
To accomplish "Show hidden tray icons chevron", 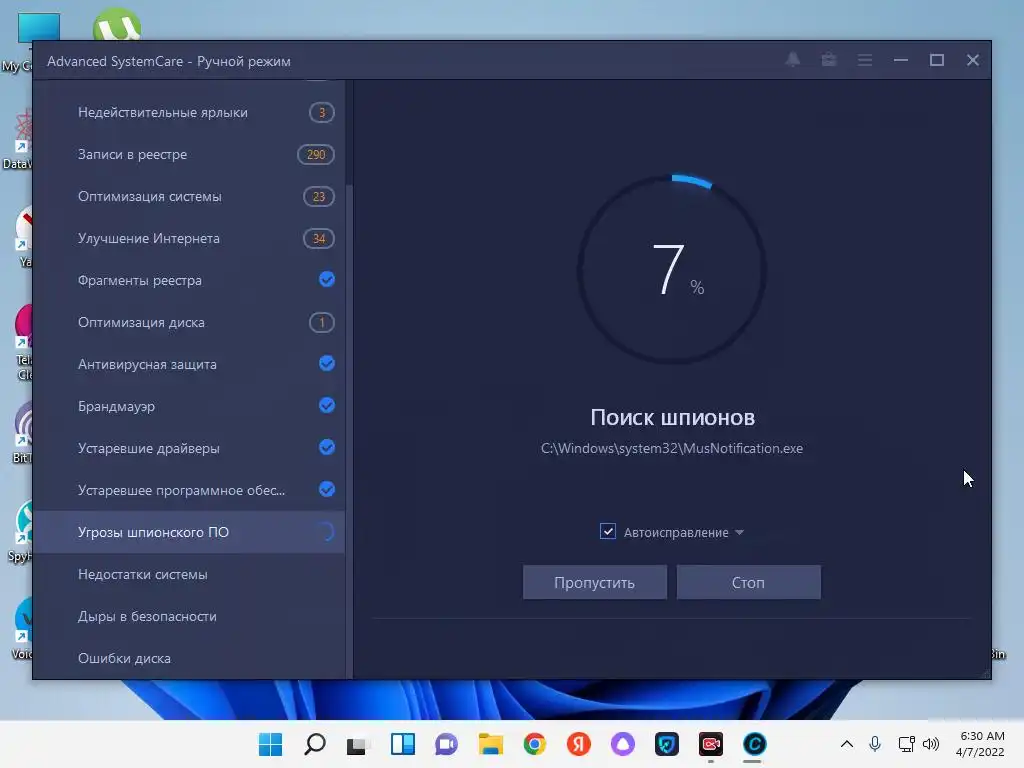I will (846, 744).
